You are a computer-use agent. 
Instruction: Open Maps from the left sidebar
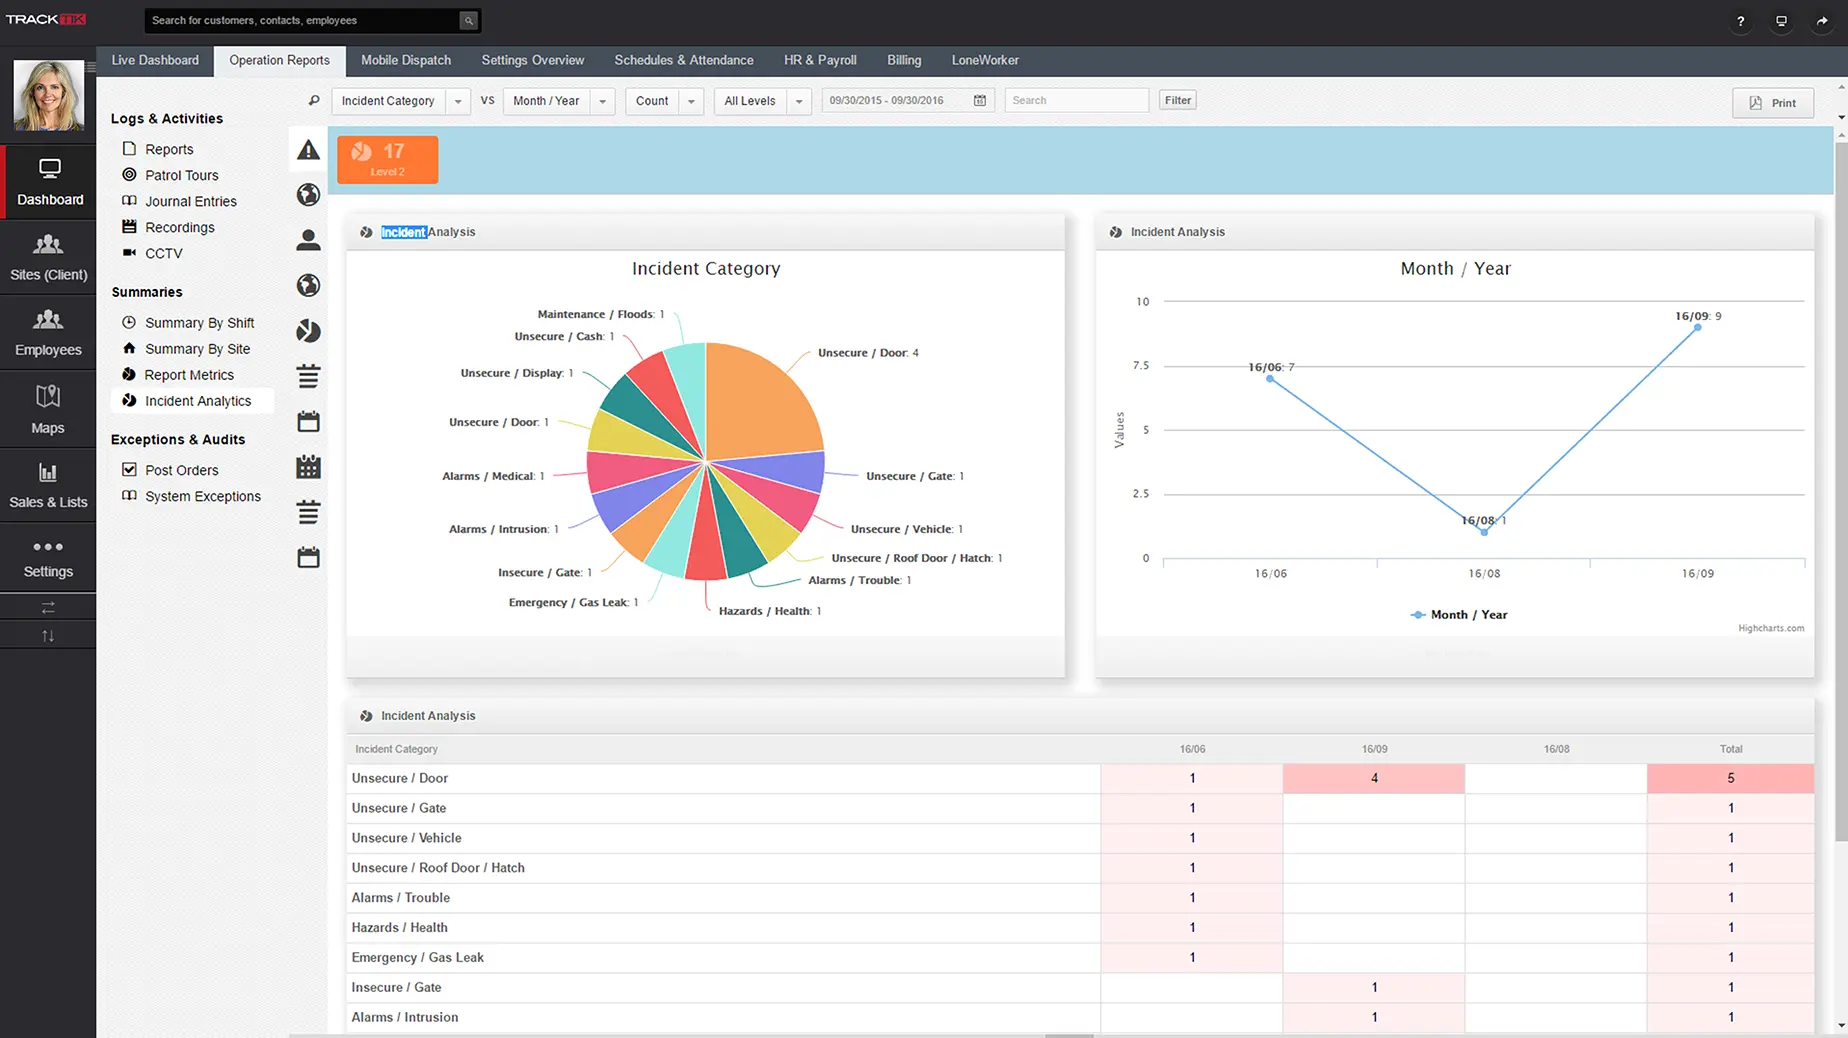coord(48,410)
